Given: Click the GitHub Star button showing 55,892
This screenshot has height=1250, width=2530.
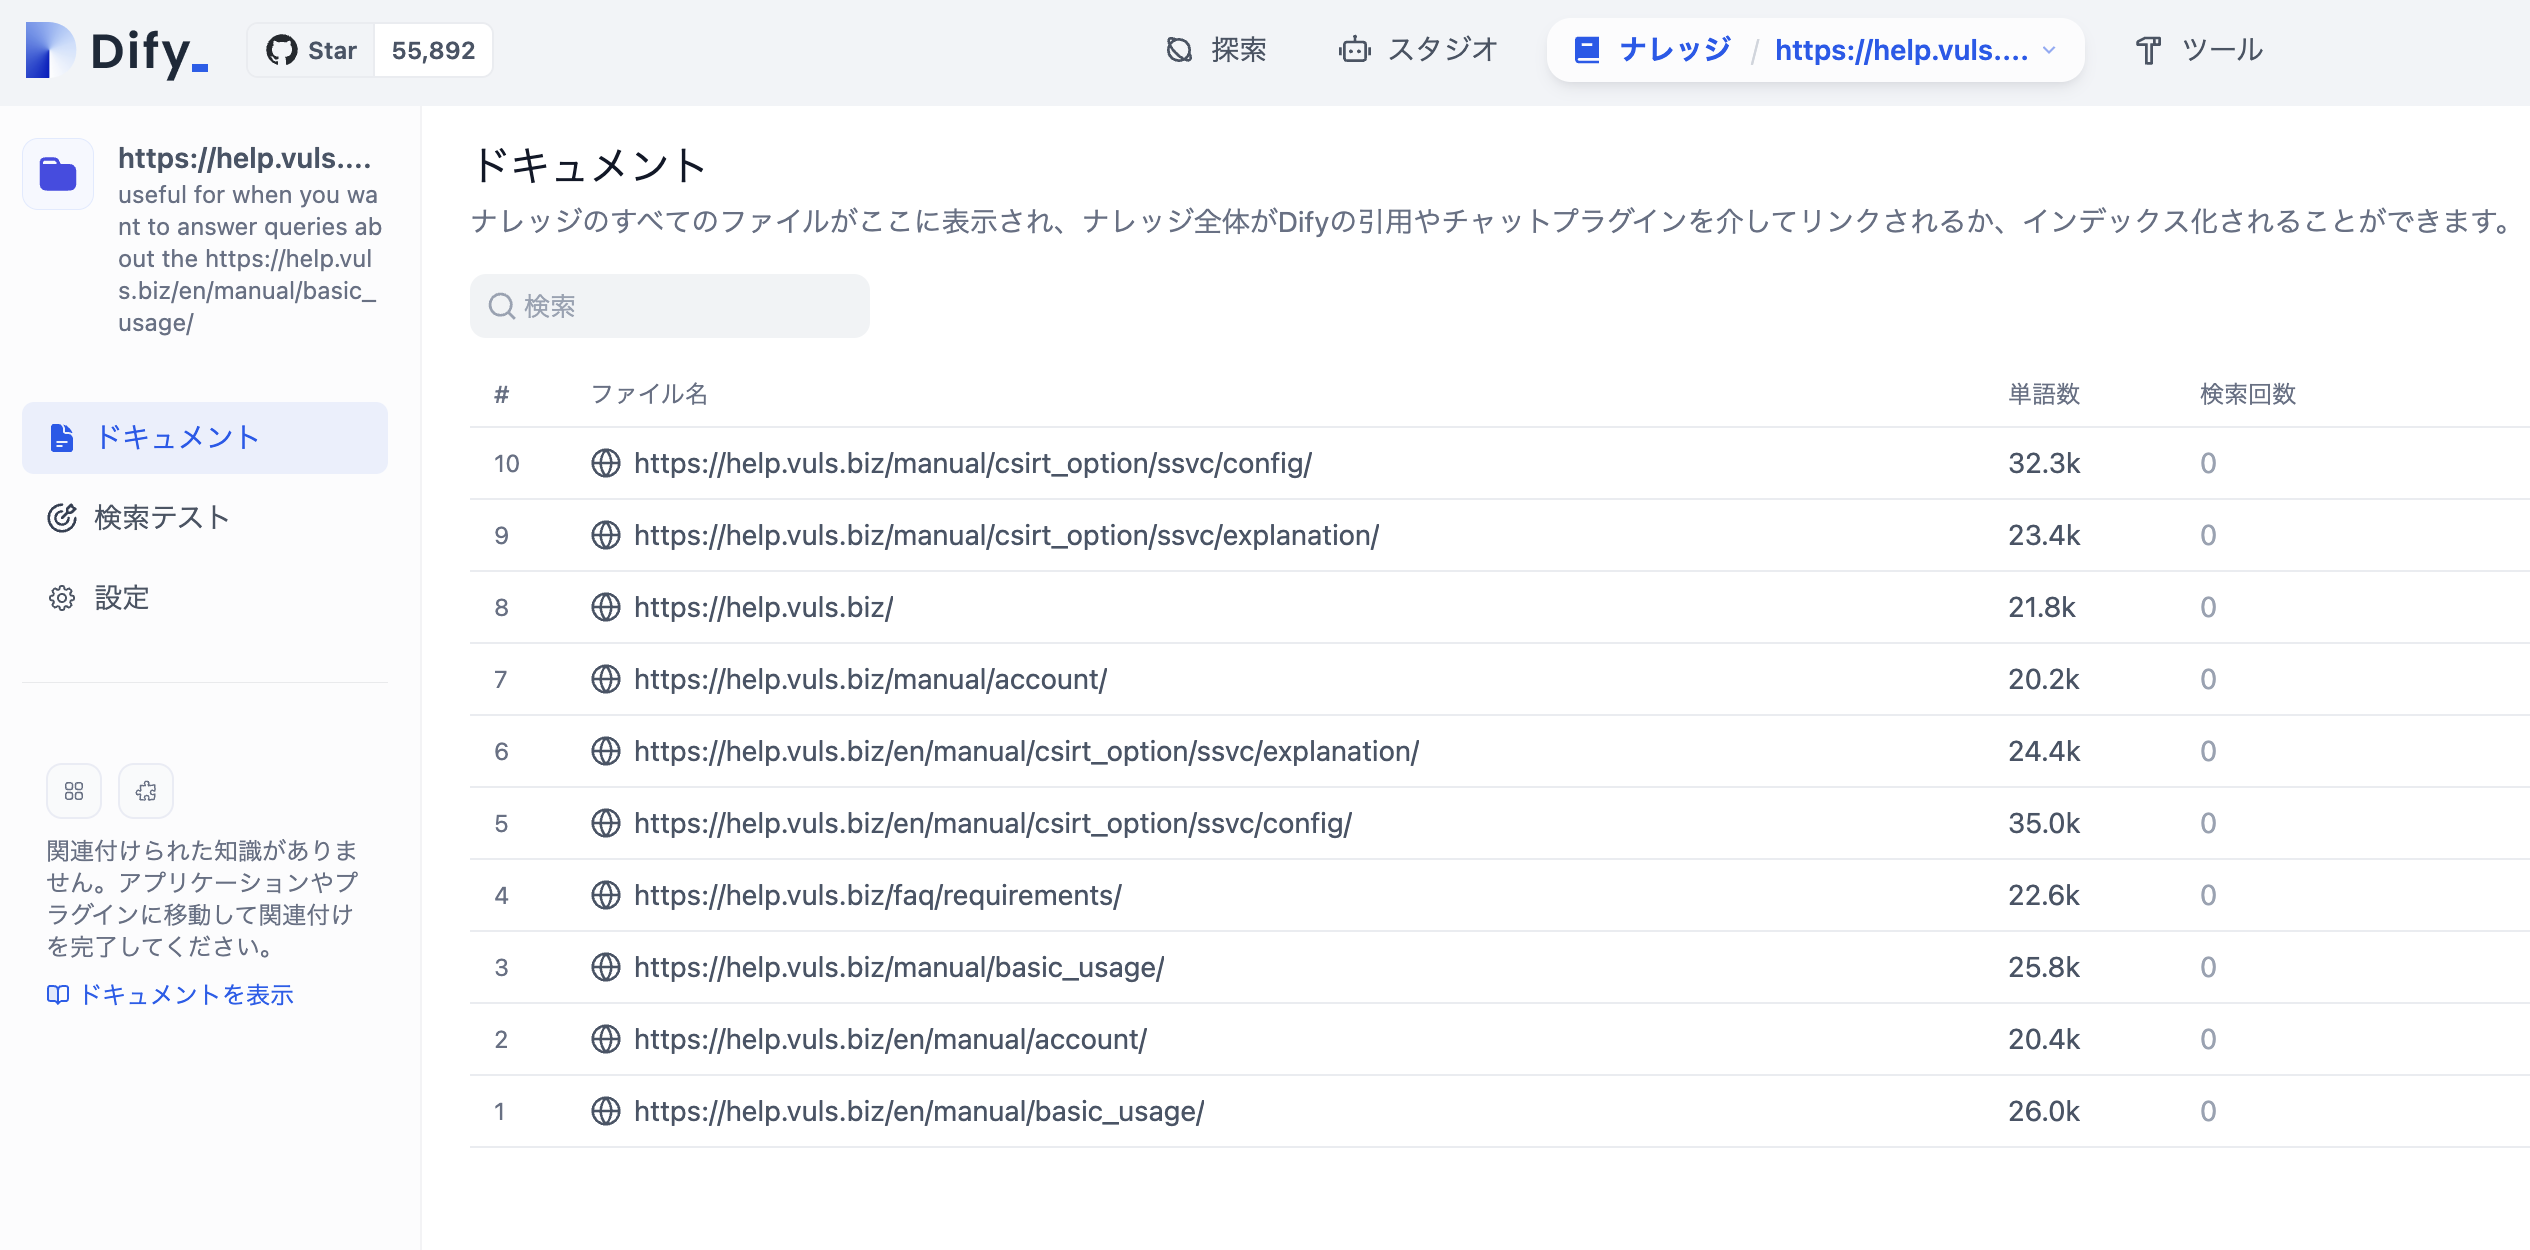Looking at the screenshot, I should pos(370,49).
